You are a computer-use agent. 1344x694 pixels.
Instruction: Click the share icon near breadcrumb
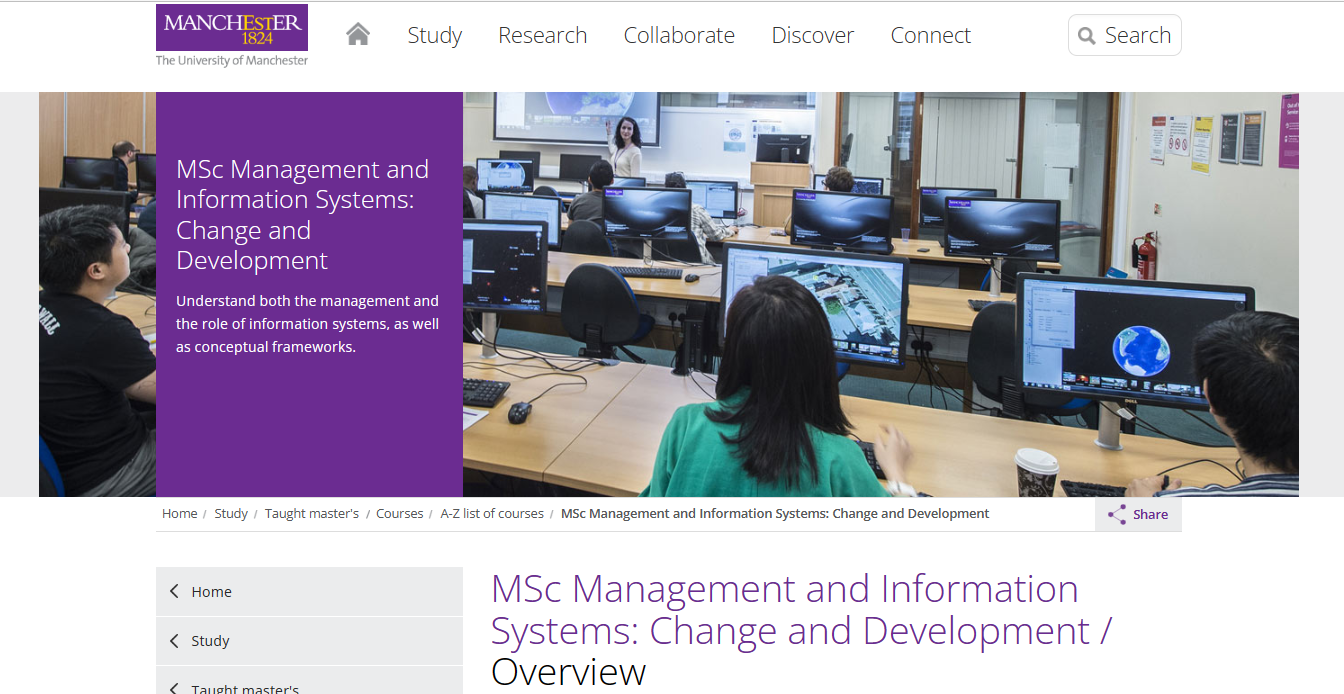(1116, 515)
